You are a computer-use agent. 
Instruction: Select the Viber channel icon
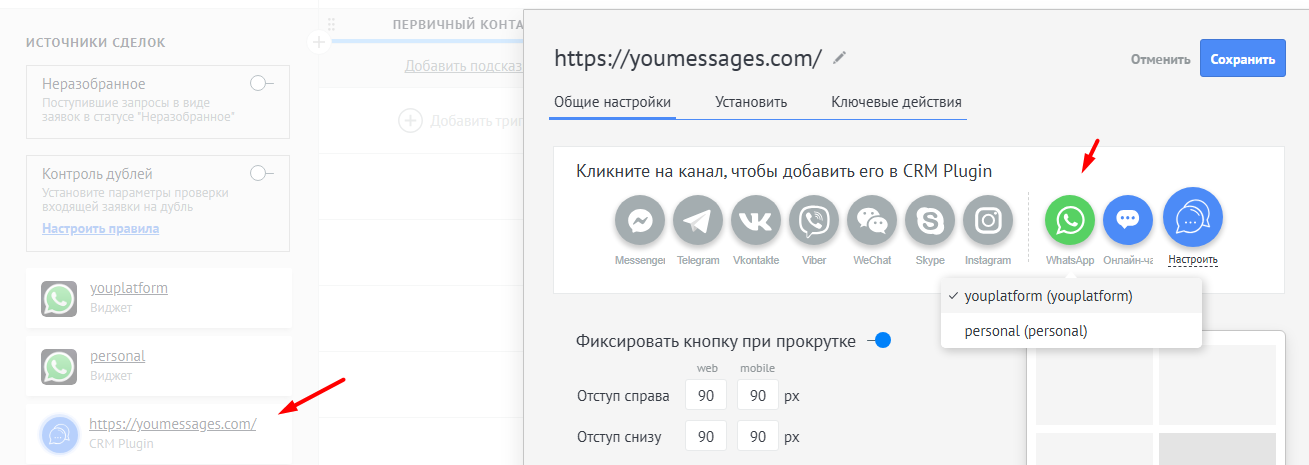(814, 220)
